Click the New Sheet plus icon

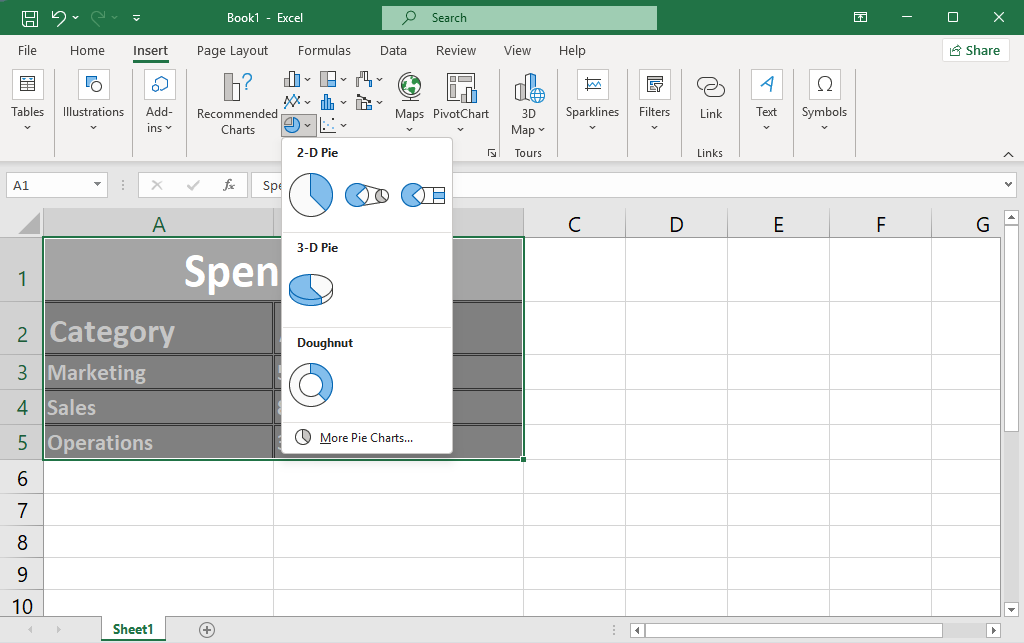pos(207,630)
